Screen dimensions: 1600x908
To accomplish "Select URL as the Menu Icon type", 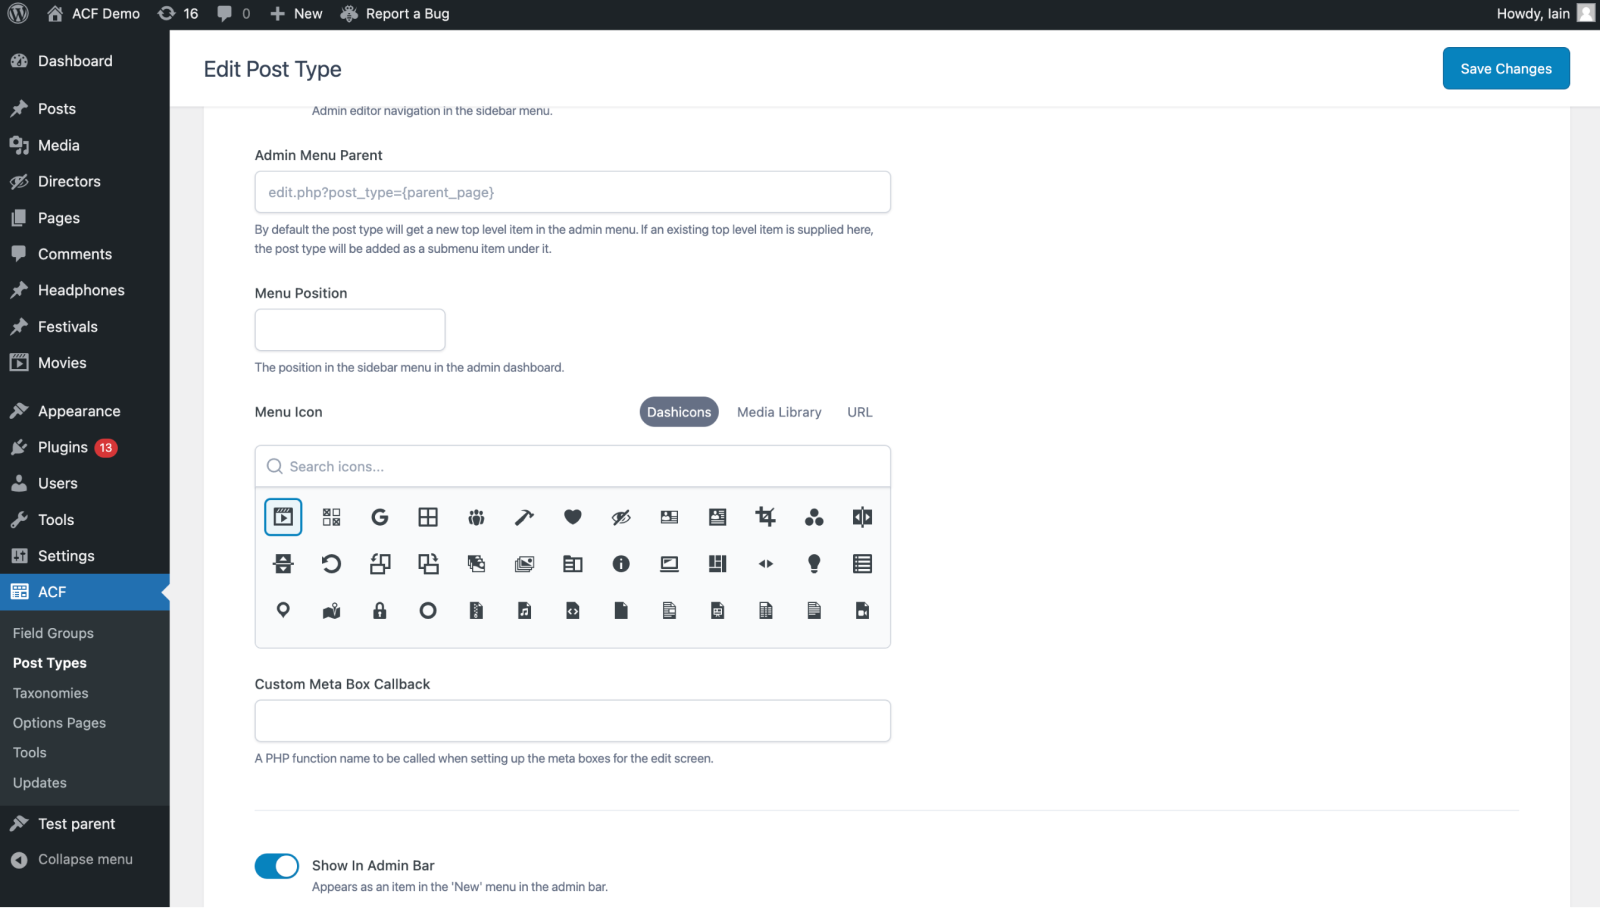I will pyautogui.click(x=859, y=411).
